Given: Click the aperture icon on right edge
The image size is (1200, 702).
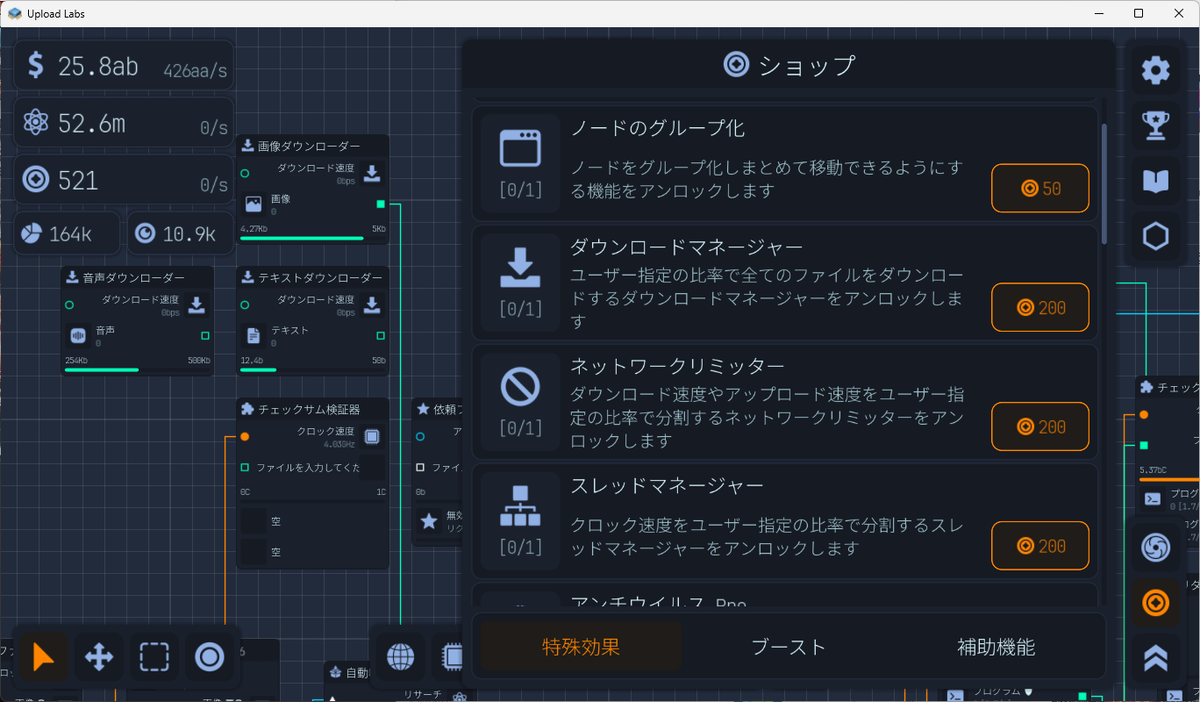Looking at the screenshot, I should click(x=1156, y=547).
